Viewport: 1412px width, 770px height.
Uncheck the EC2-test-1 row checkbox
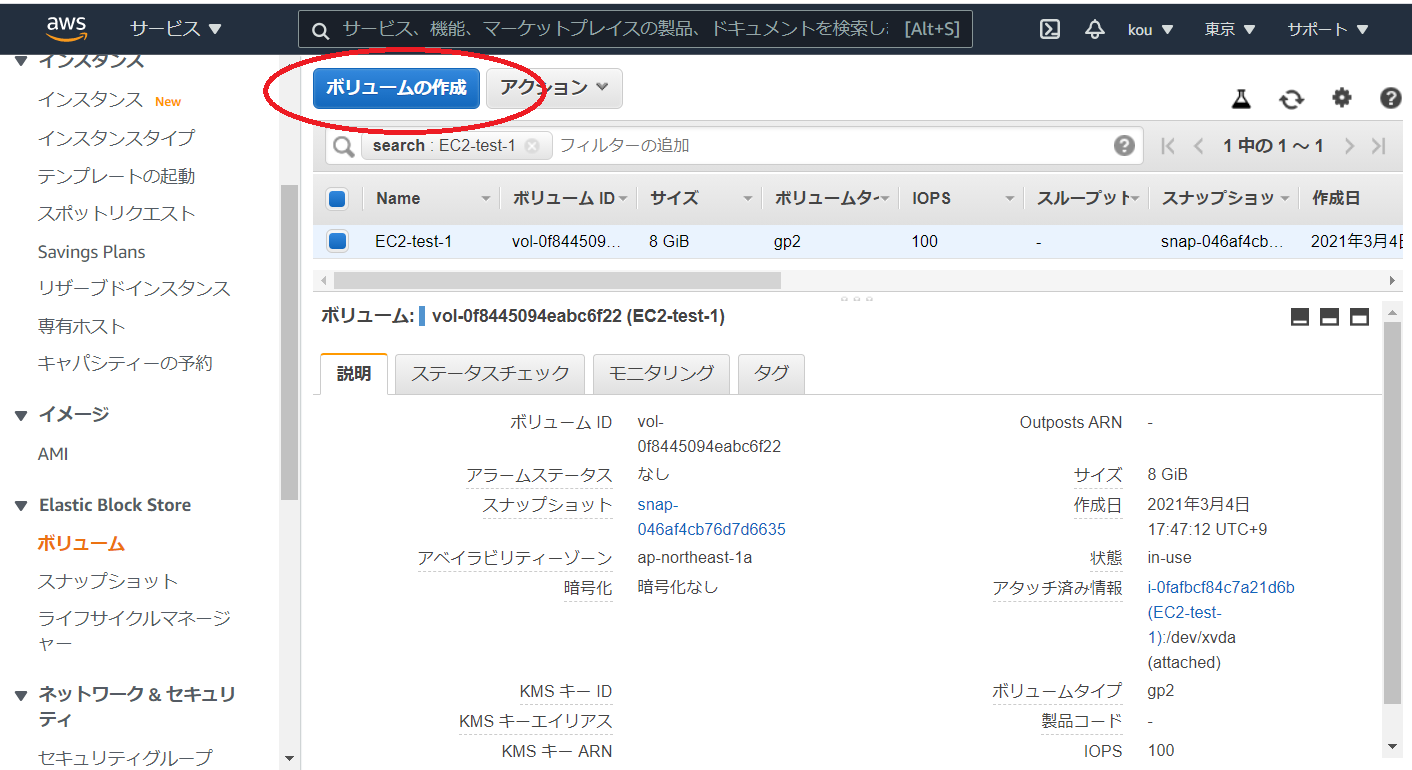pyautogui.click(x=337, y=241)
